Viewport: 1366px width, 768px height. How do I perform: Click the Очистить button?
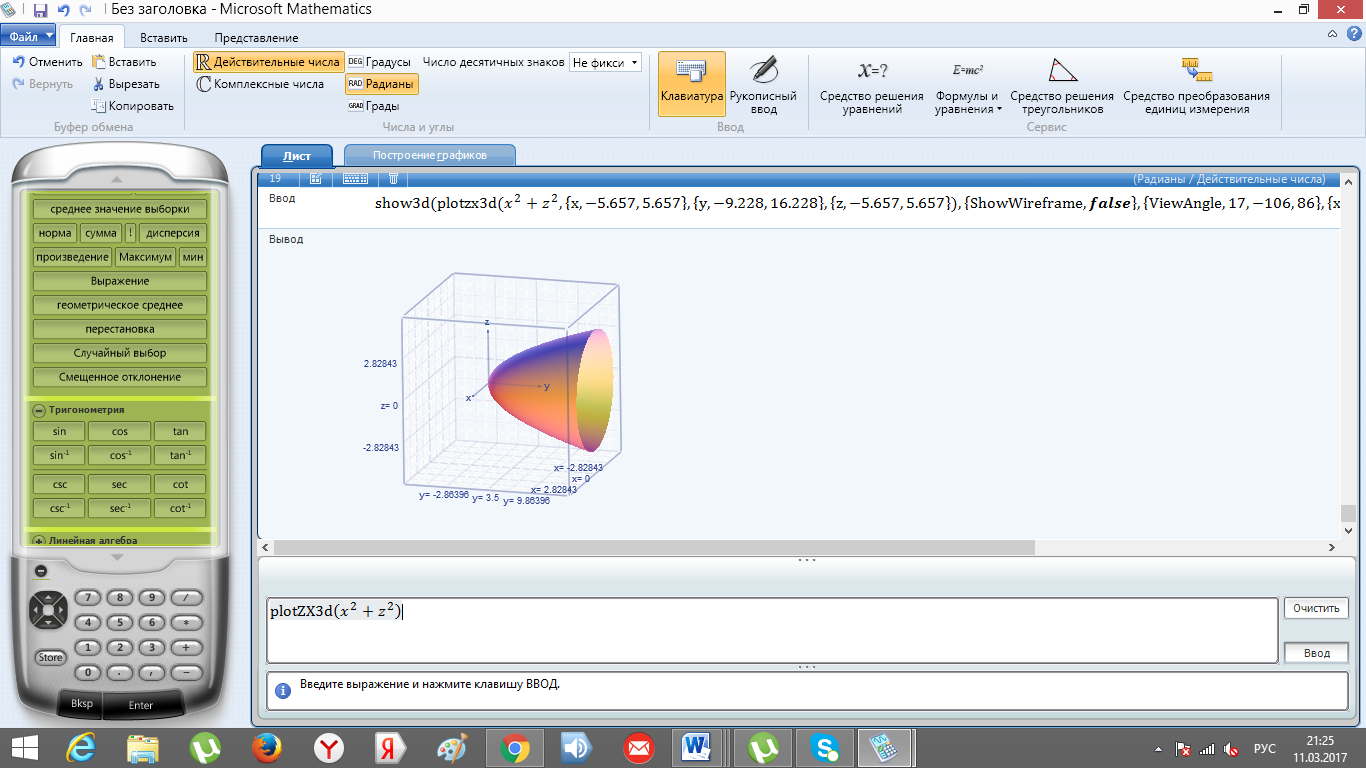pyautogui.click(x=1315, y=608)
